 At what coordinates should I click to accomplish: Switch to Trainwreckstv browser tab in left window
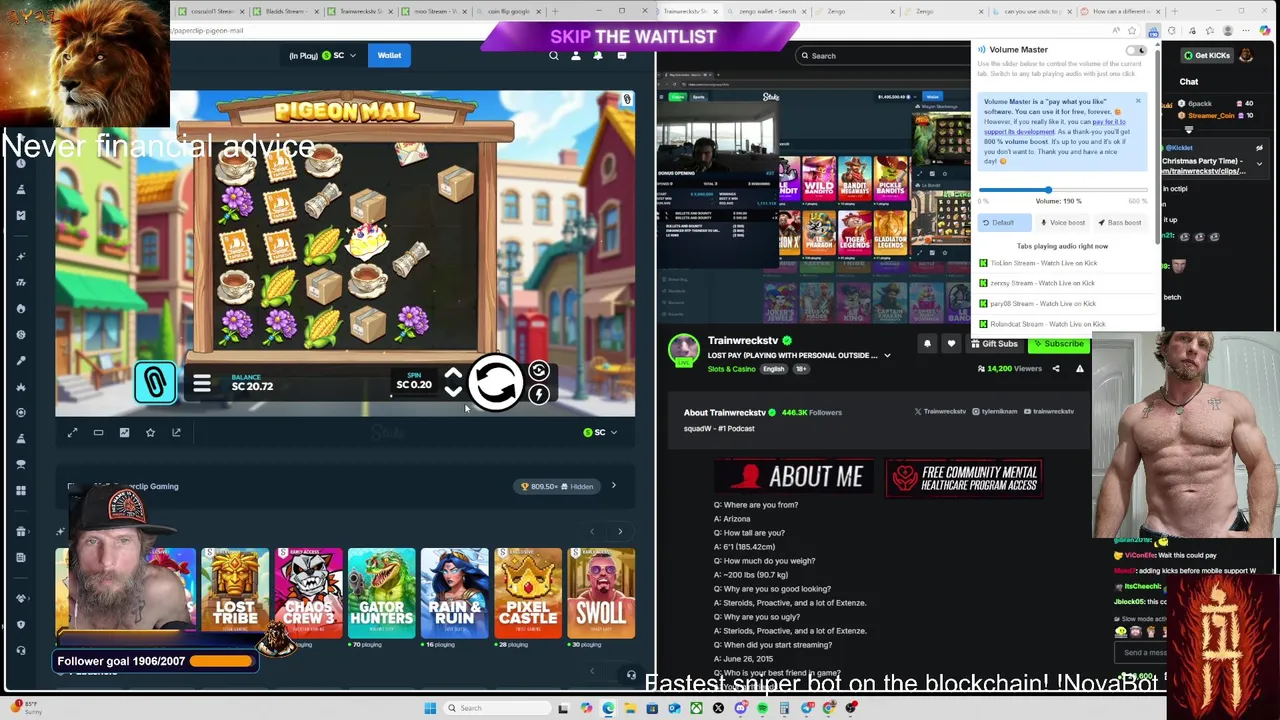(x=361, y=12)
